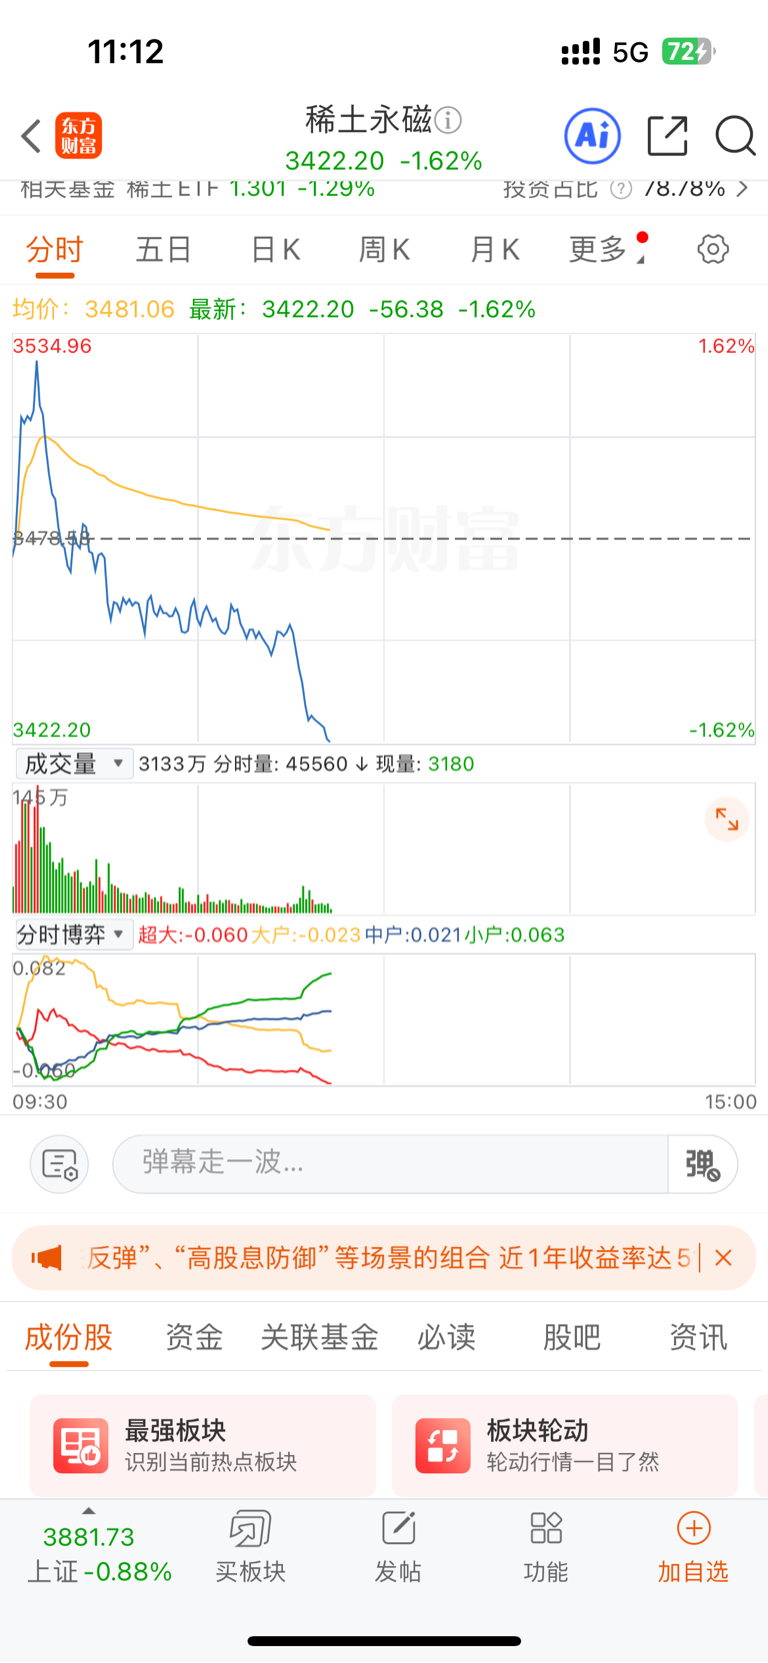
Task: Open the search magnifier icon
Action: click(735, 136)
